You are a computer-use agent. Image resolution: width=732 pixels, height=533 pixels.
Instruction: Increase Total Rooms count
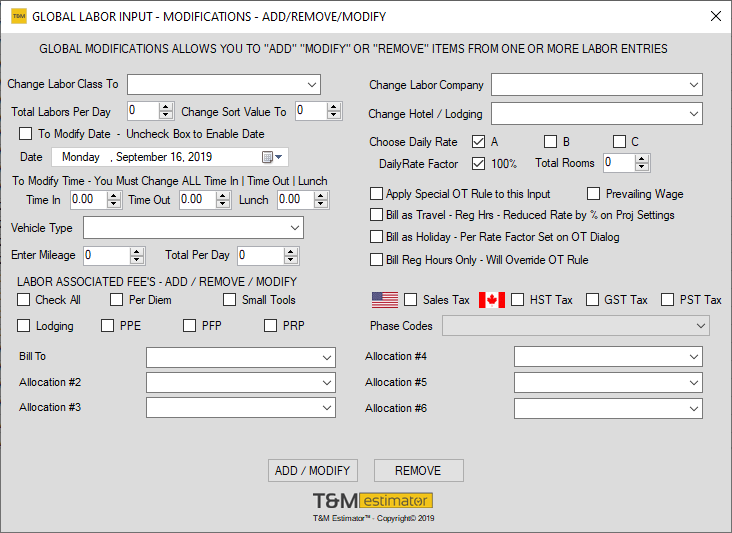[x=642, y=159]
